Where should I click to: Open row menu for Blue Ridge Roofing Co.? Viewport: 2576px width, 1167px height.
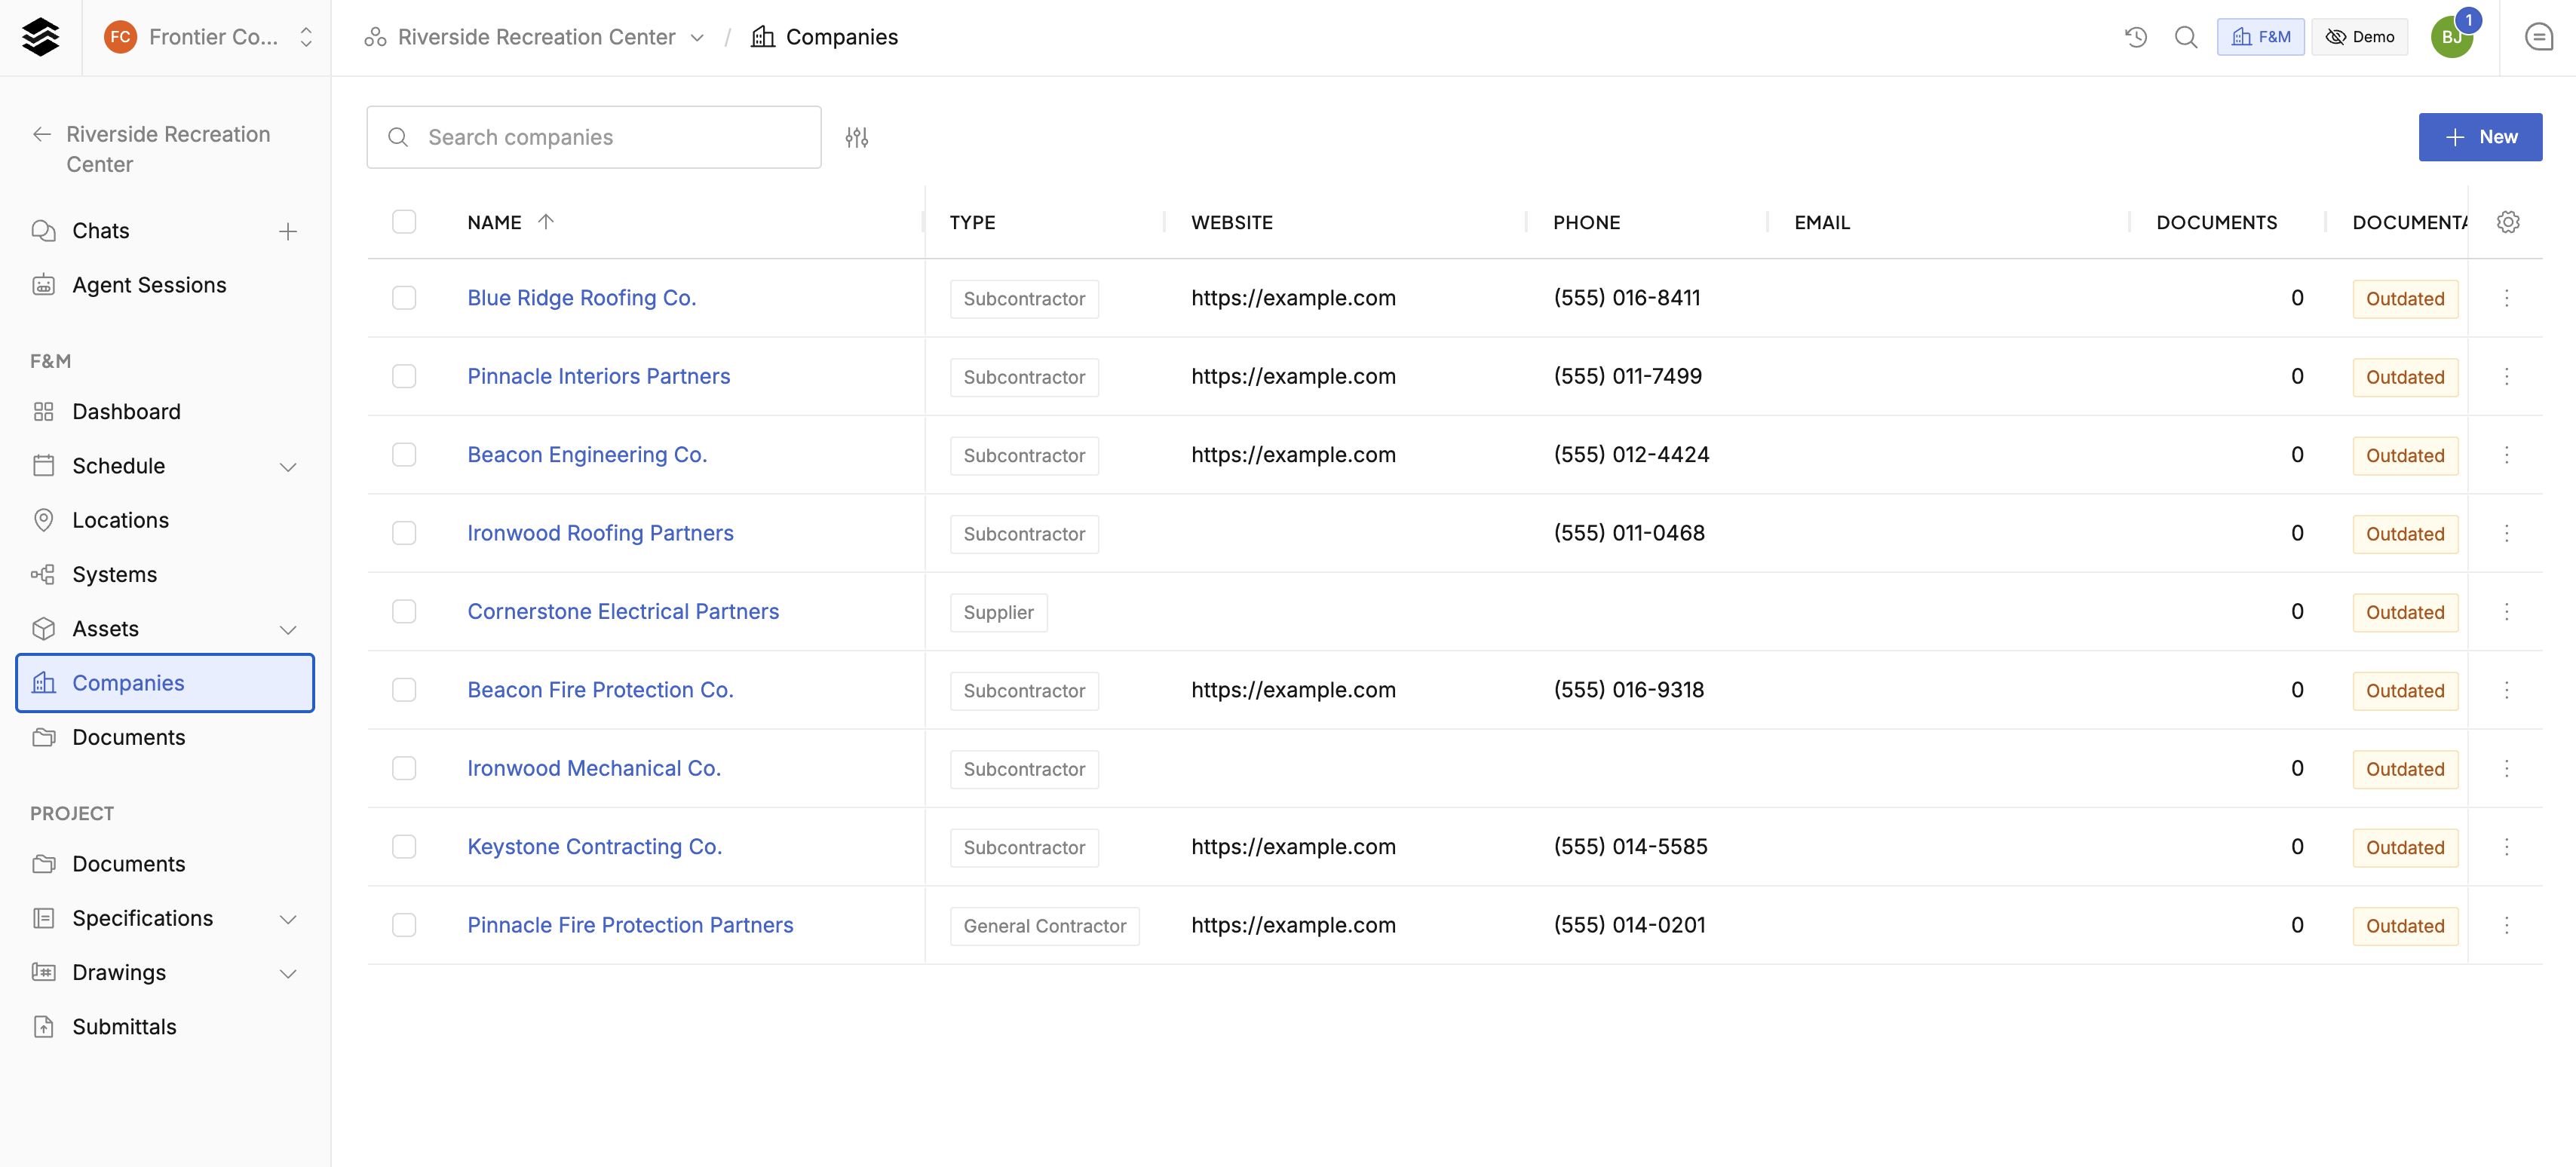(2506, 298)
